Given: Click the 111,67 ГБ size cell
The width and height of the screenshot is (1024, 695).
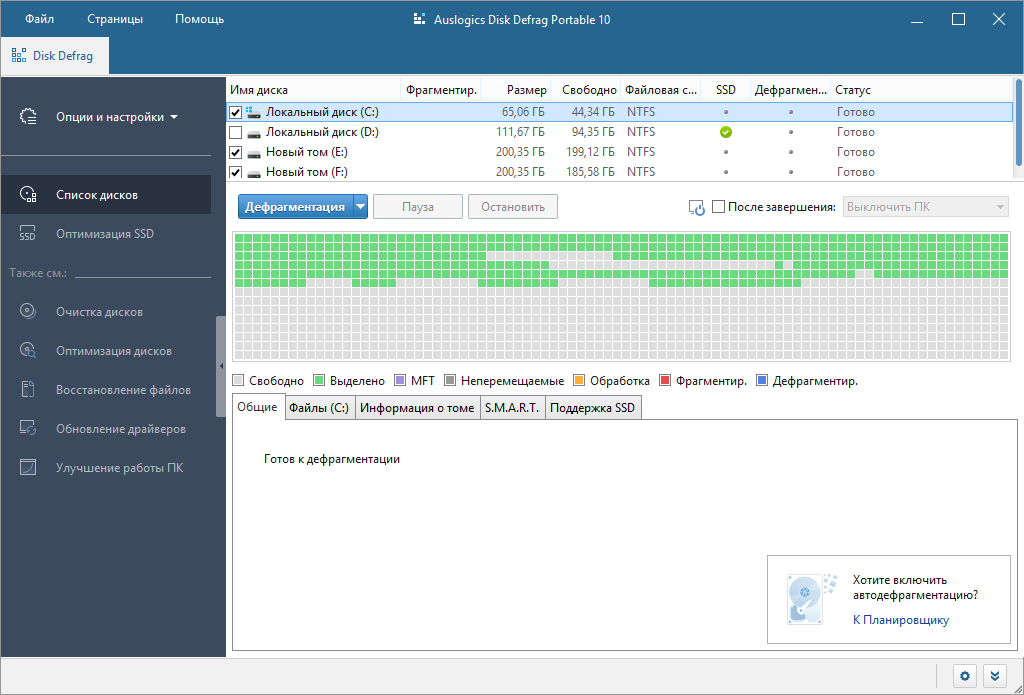Looking at the screenshot, I should 520,132.
